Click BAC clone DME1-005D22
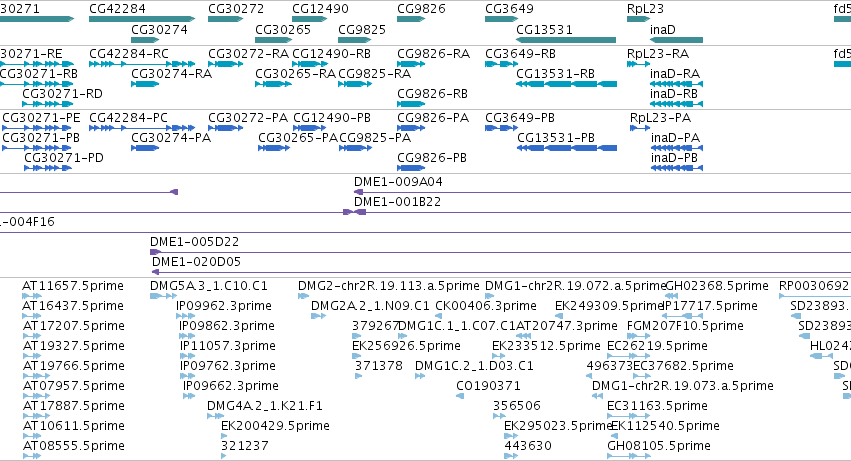This screenshot has width=851, height=461. point(194,242)
